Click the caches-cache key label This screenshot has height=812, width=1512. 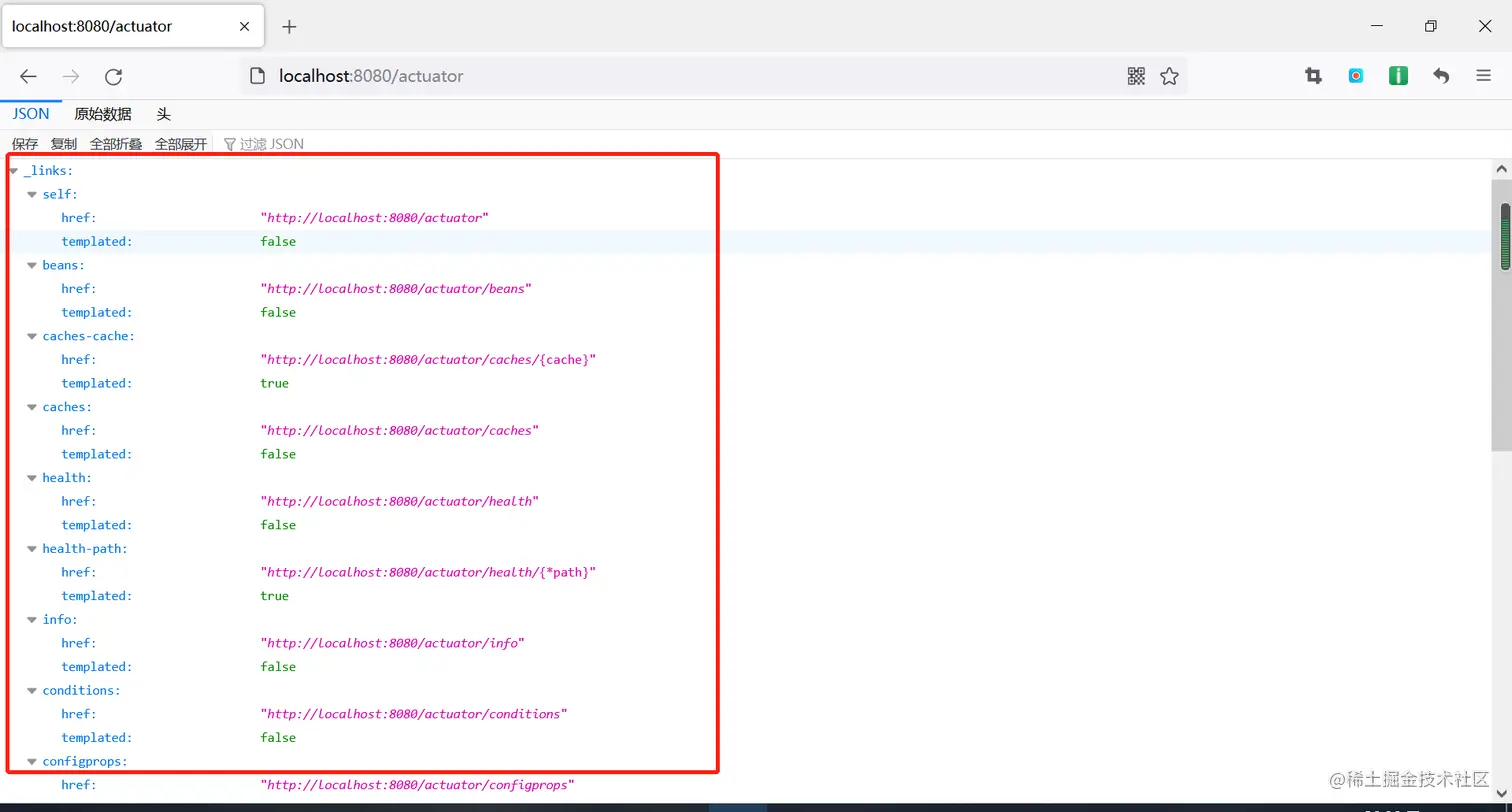pos(88,337)
